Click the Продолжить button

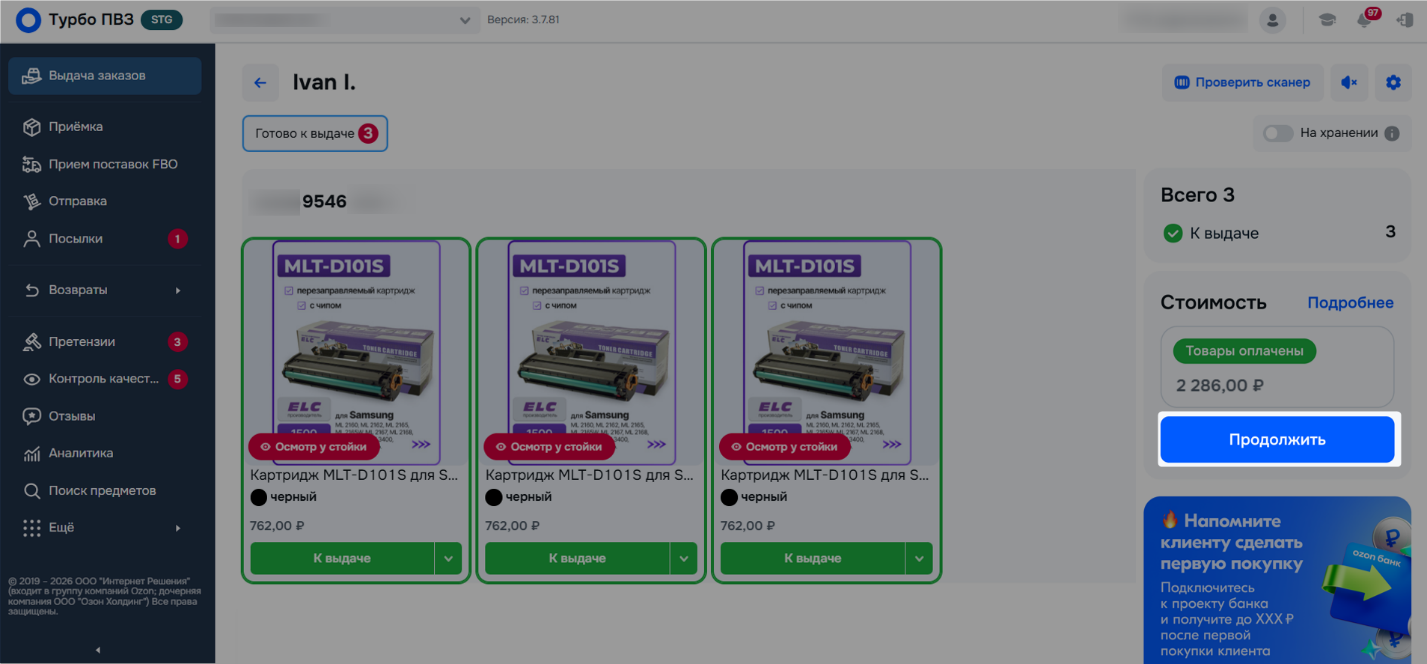tap(1277, 440)
